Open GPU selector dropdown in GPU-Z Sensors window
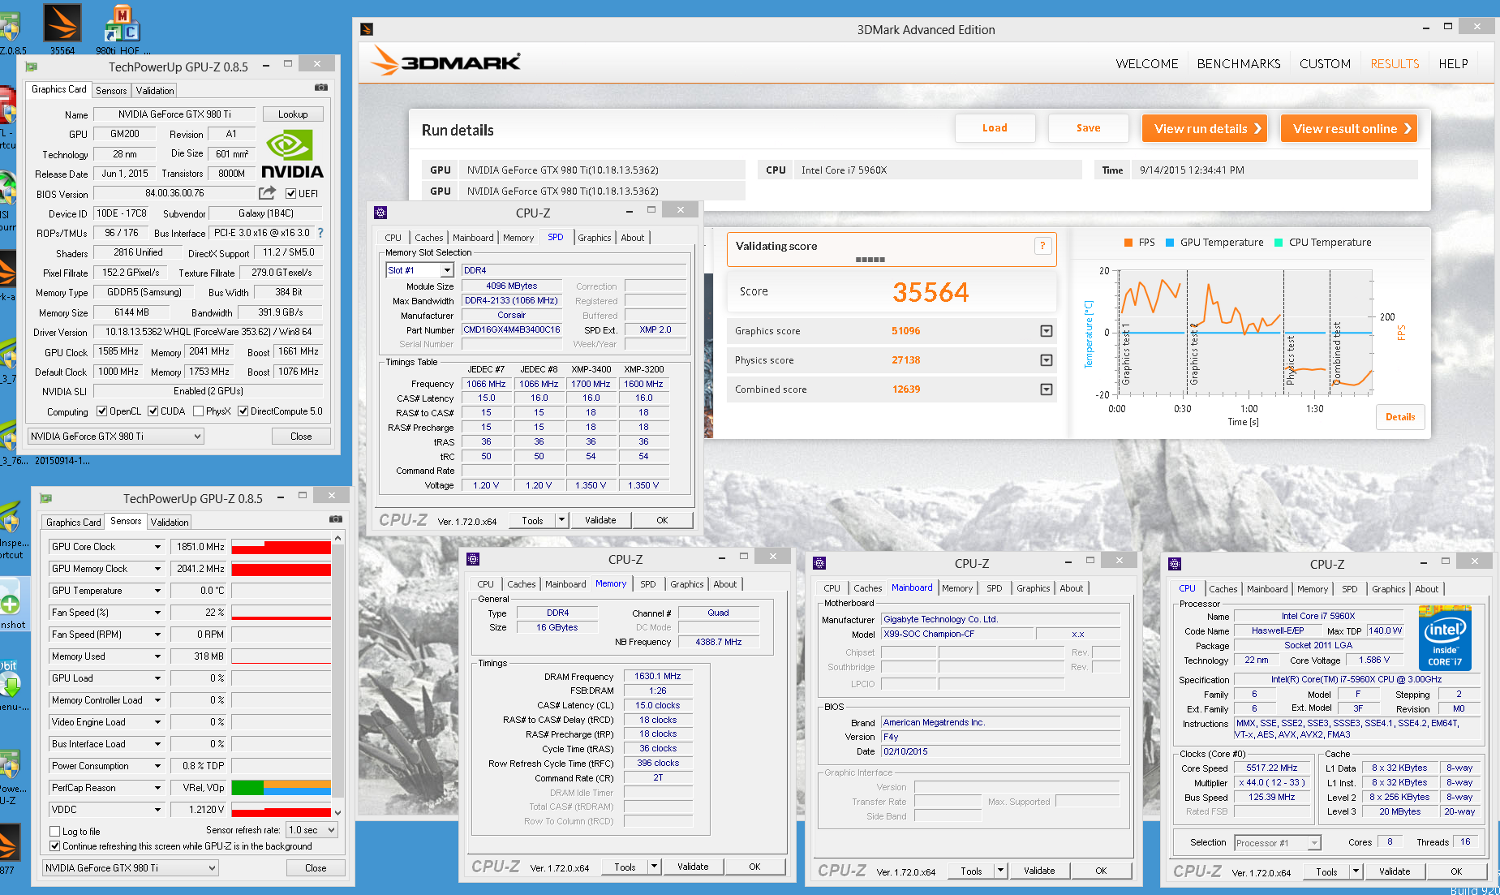Screen dimensions: 1500x895 130,868
